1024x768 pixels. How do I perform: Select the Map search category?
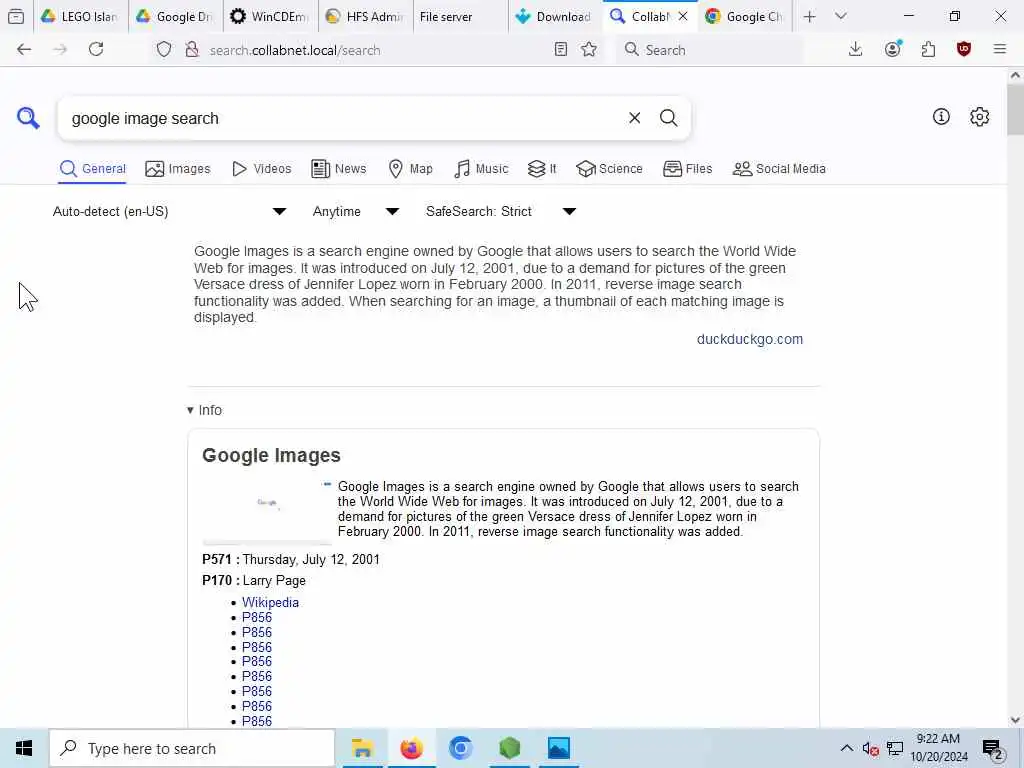tap(410, 169)
